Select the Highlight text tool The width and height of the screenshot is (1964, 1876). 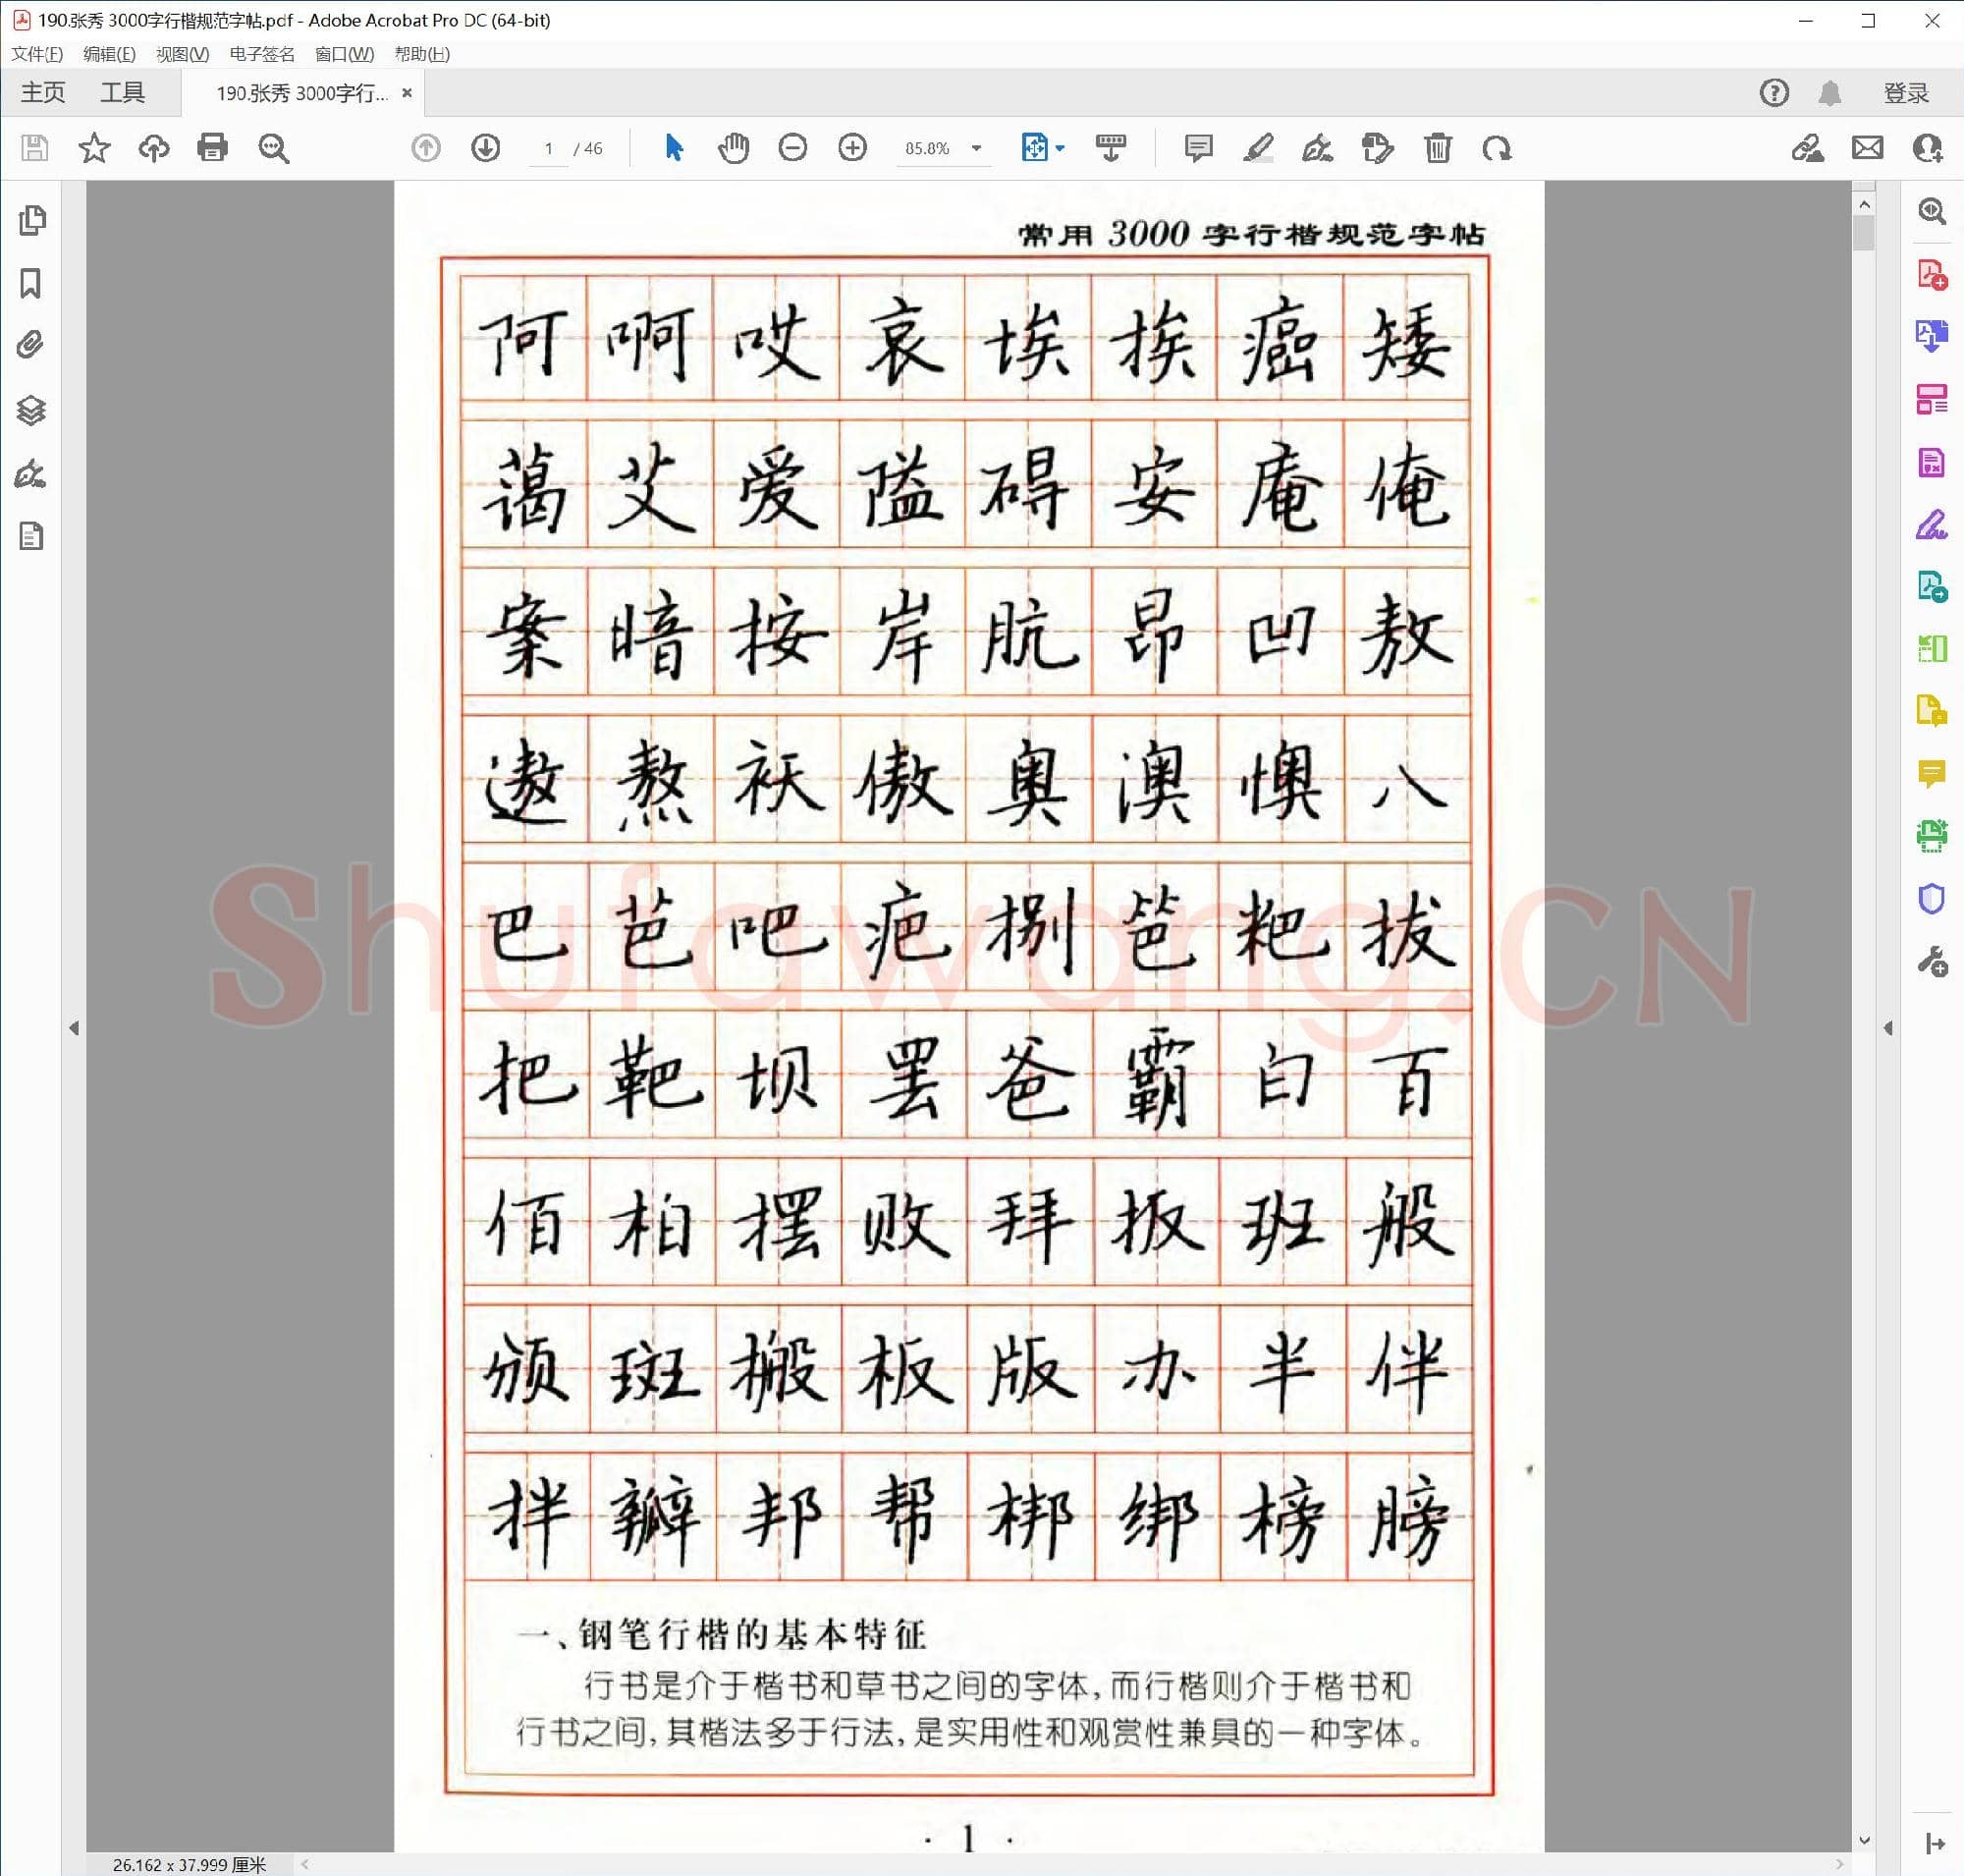1258,148
